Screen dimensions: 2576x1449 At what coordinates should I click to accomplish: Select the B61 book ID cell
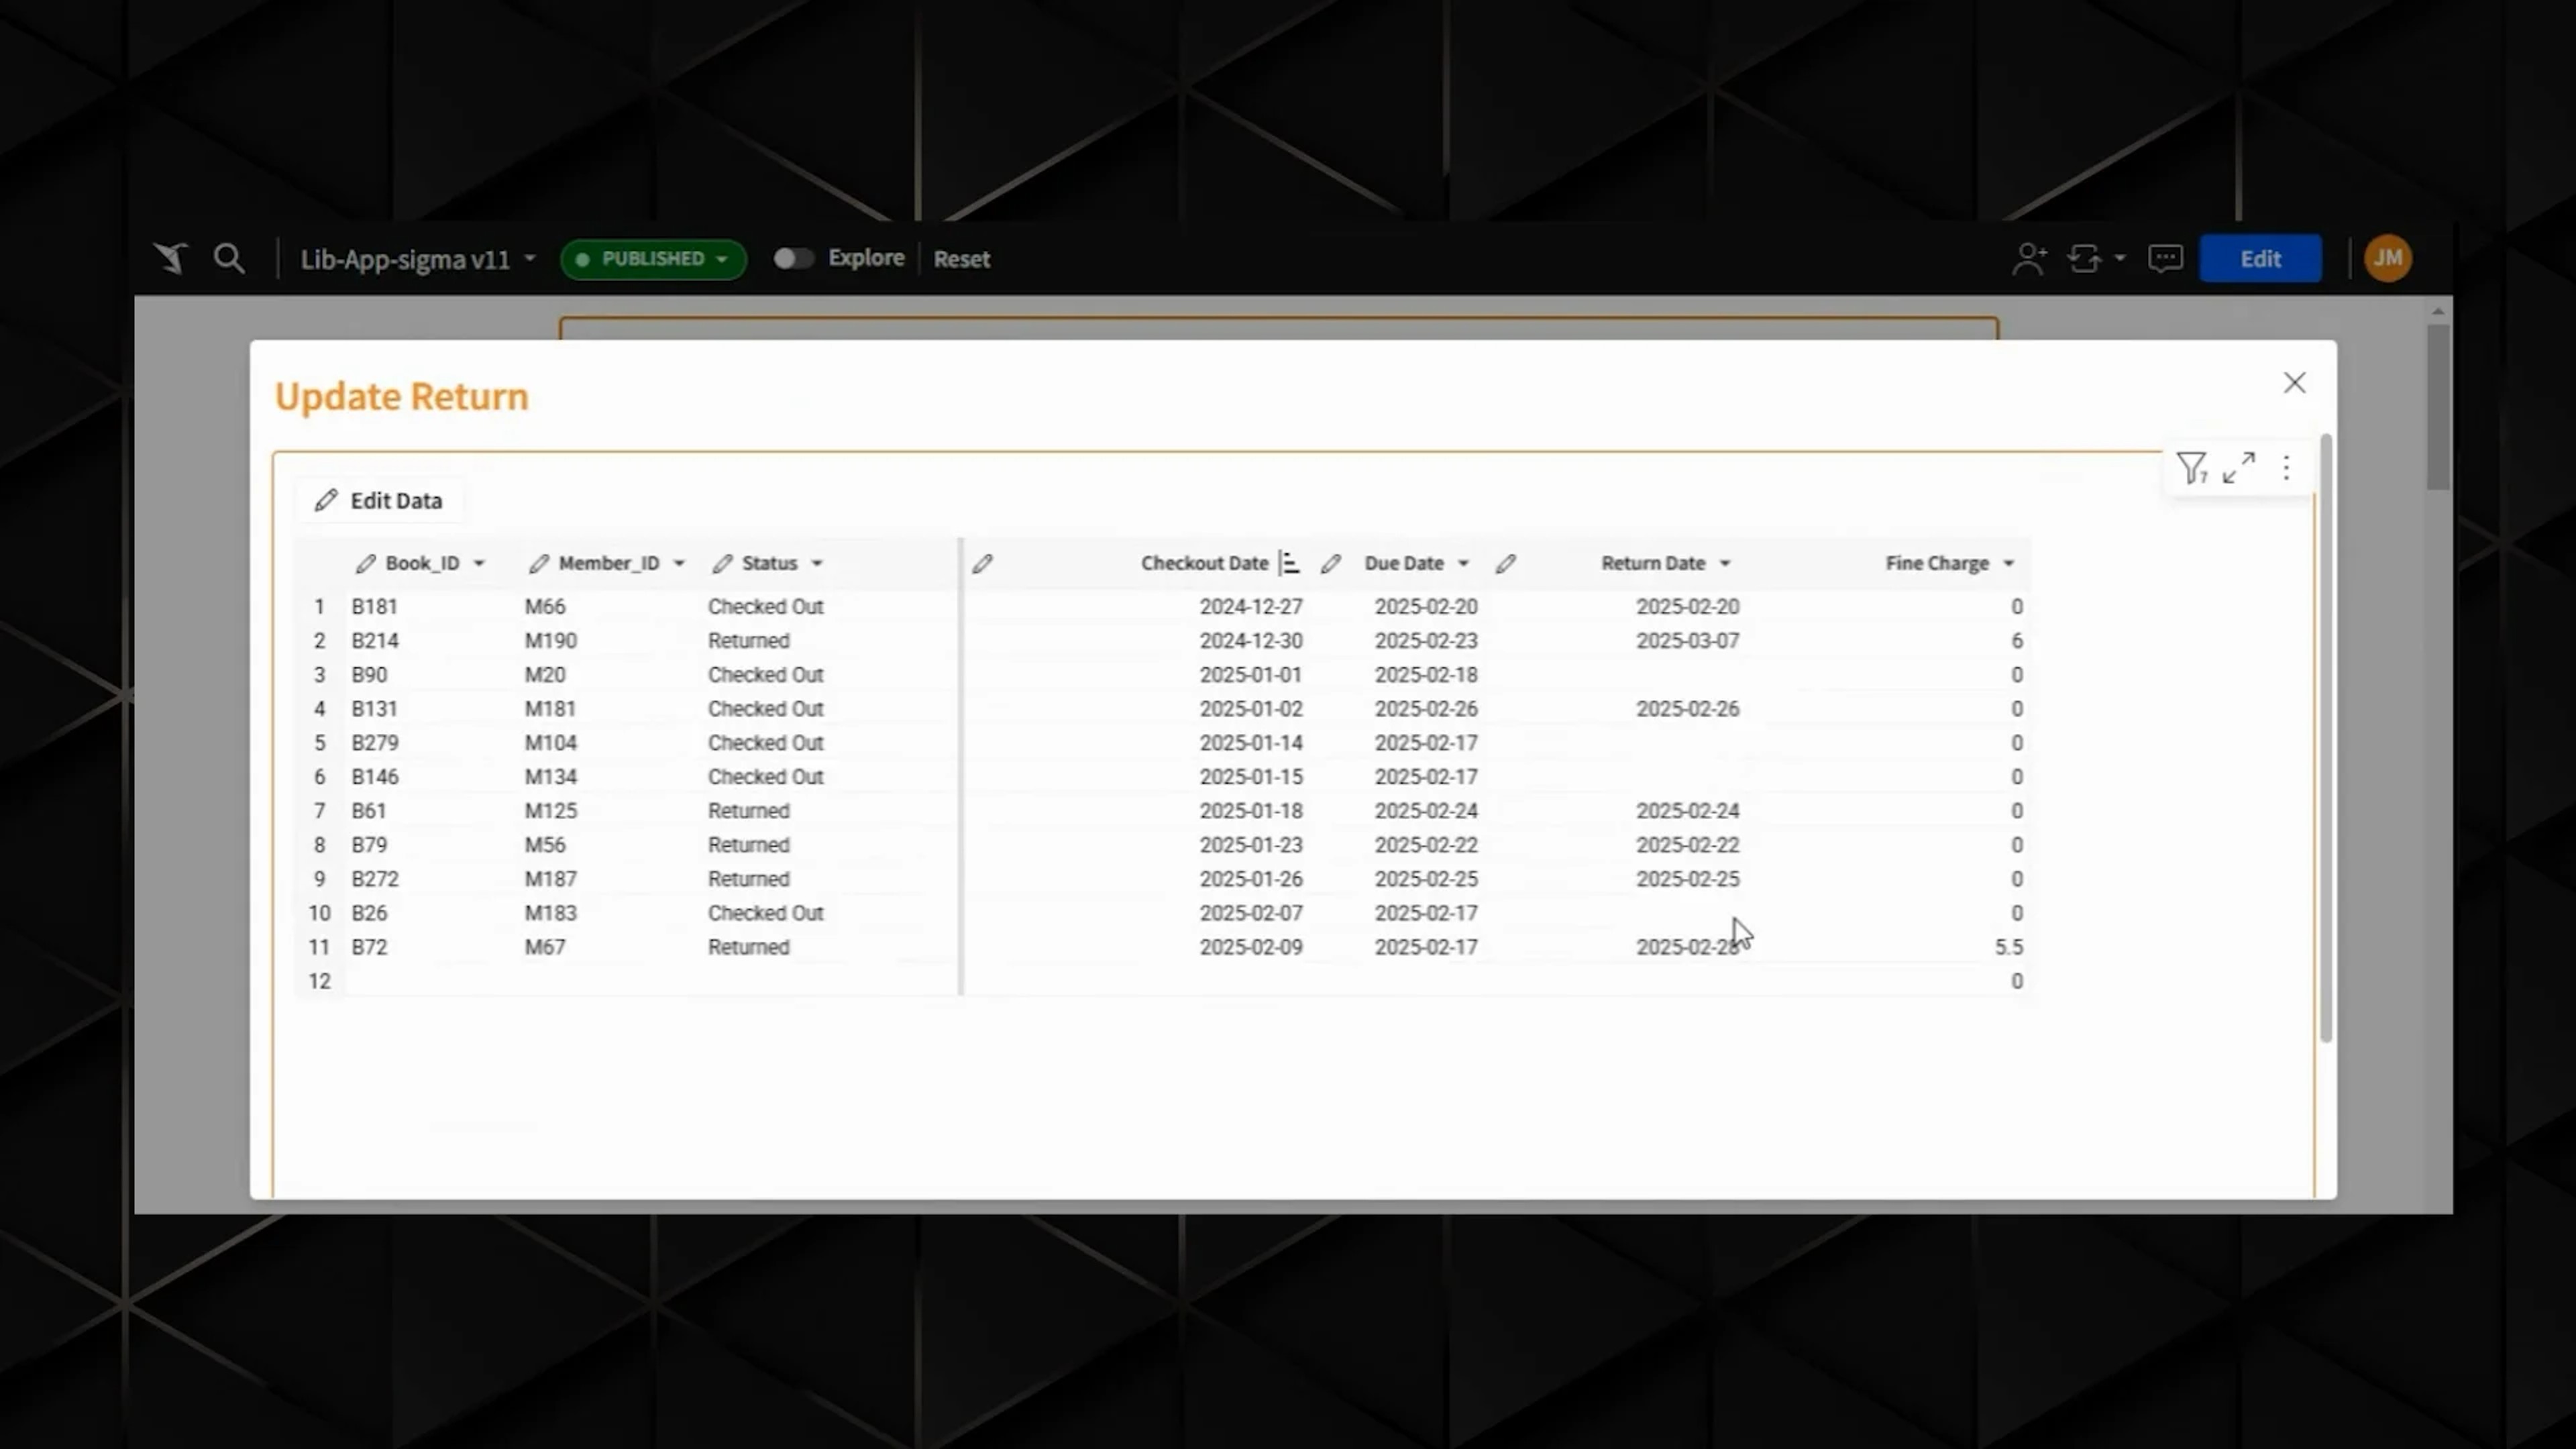tap(369, 811)
